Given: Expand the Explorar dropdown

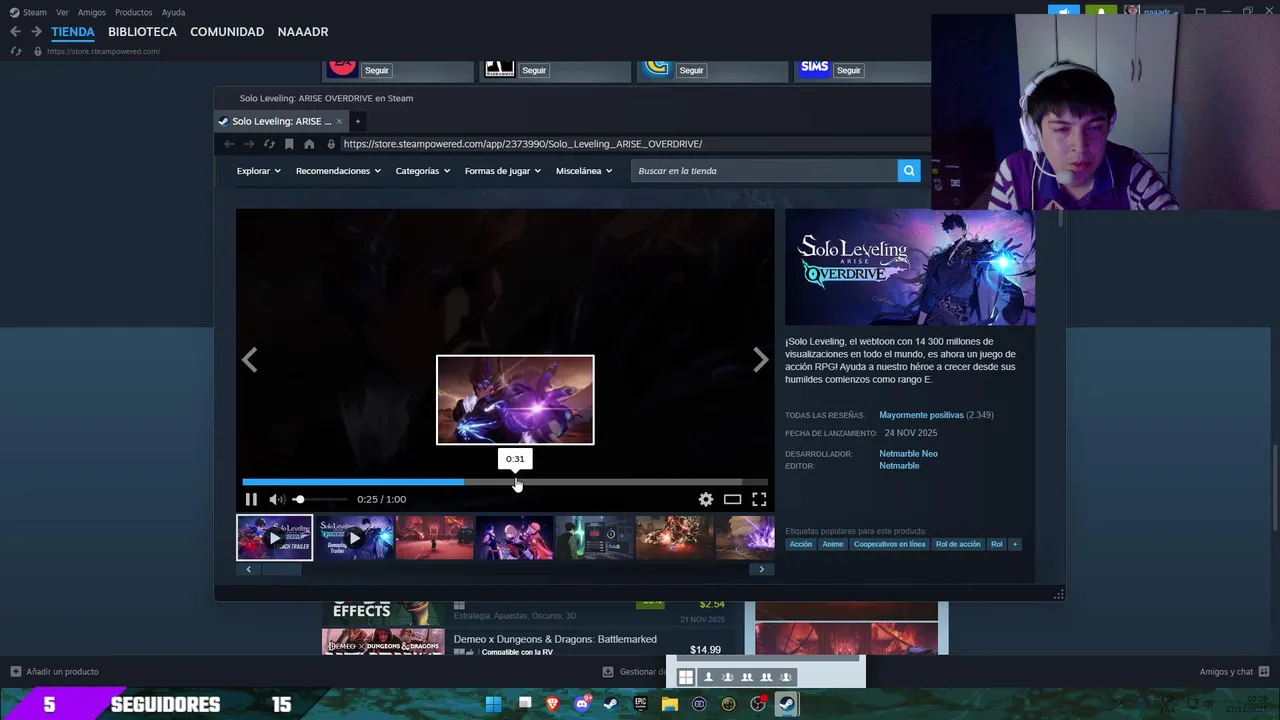Looking at the screenshot, I should pyautogui.click(x=259, y=171).
